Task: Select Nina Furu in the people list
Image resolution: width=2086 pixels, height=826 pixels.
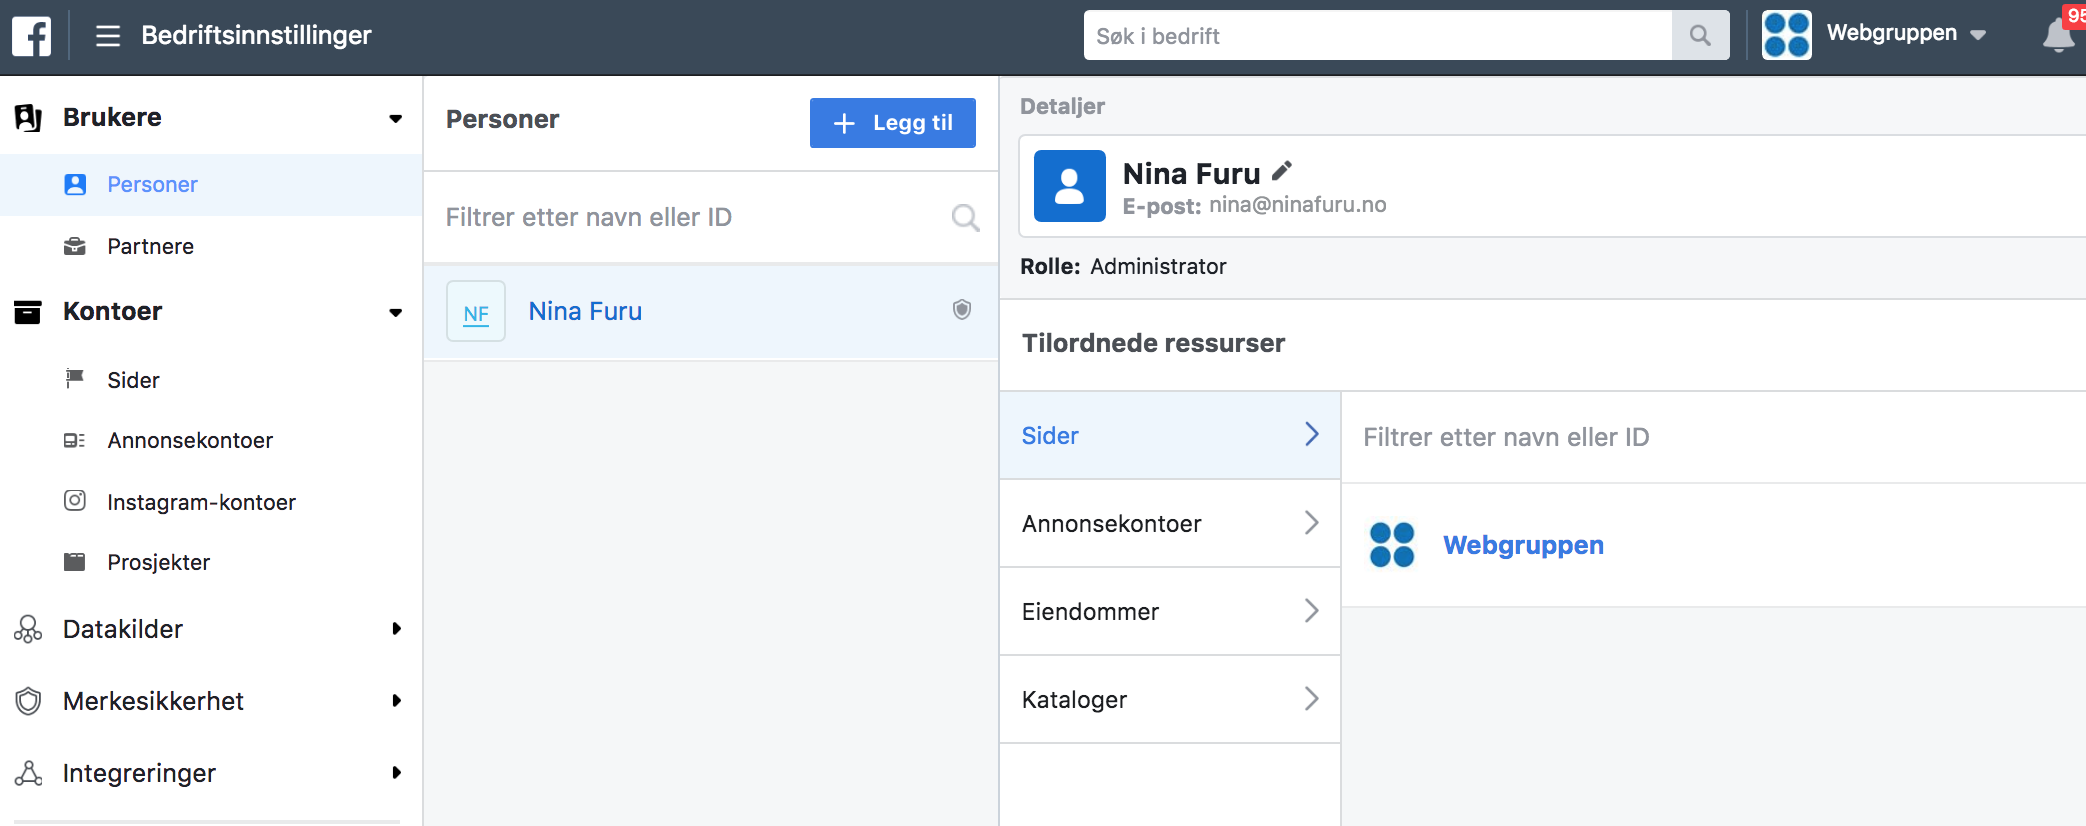Action: click(x=711, y=311)
